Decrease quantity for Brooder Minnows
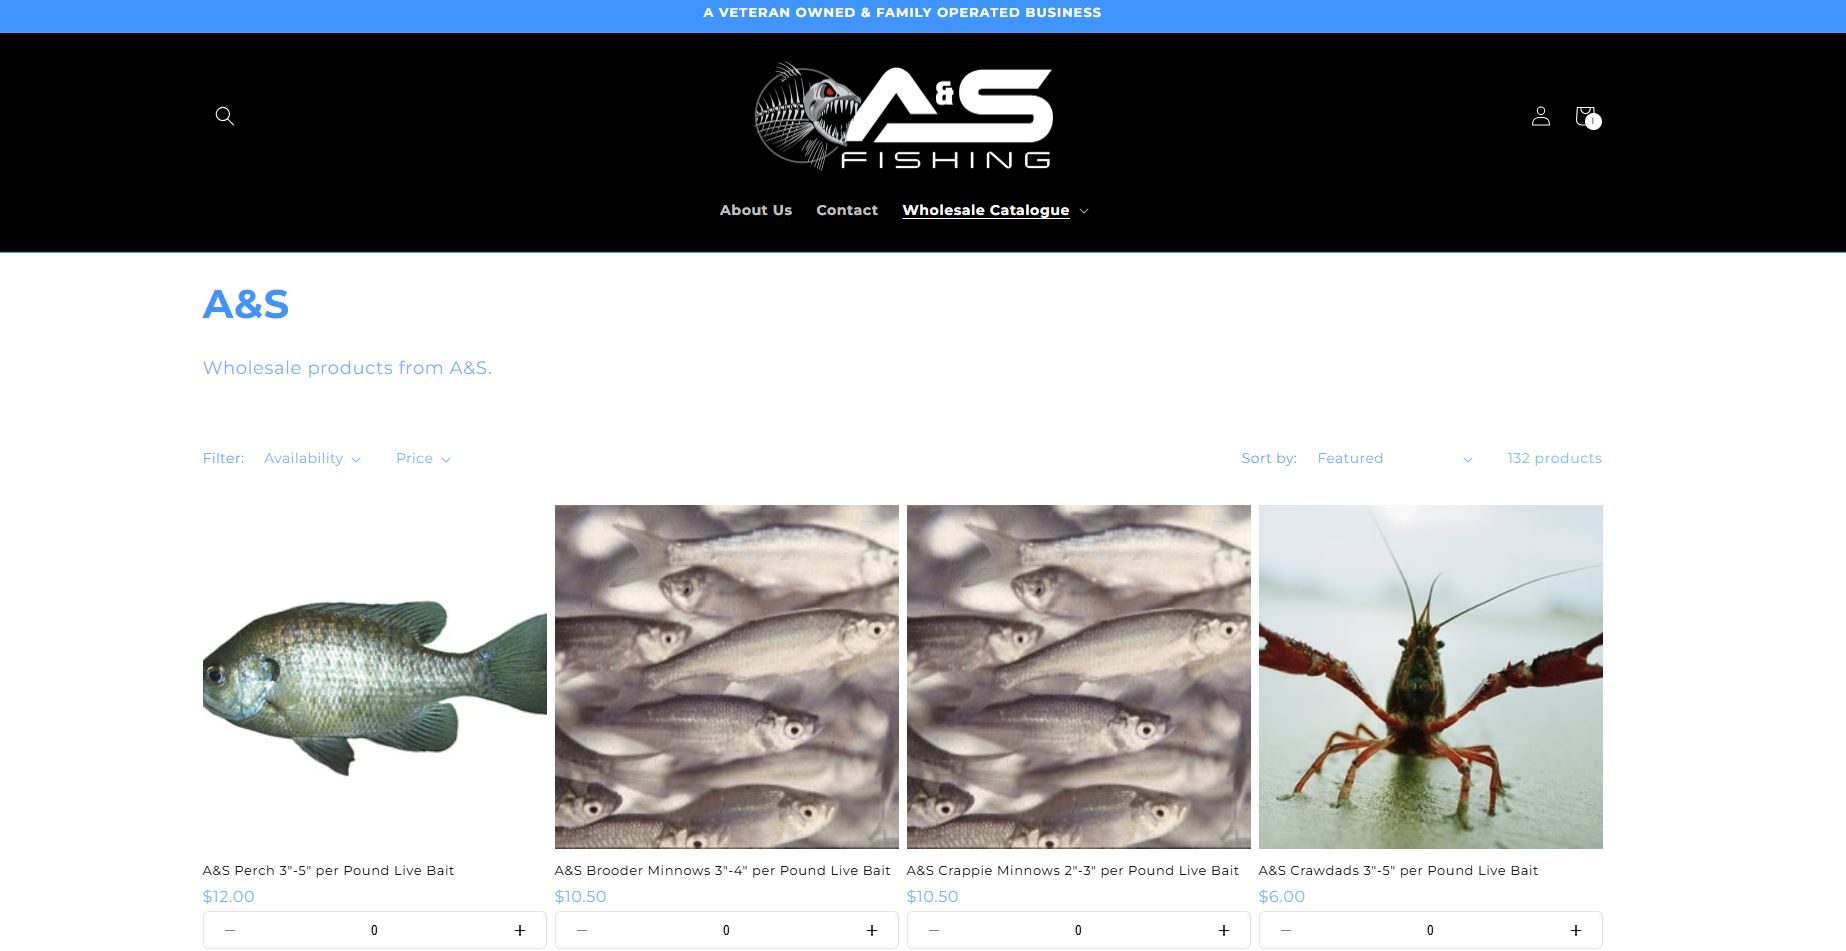The width and height of the screenshot is (1846, 951). (x=582, y=930)
